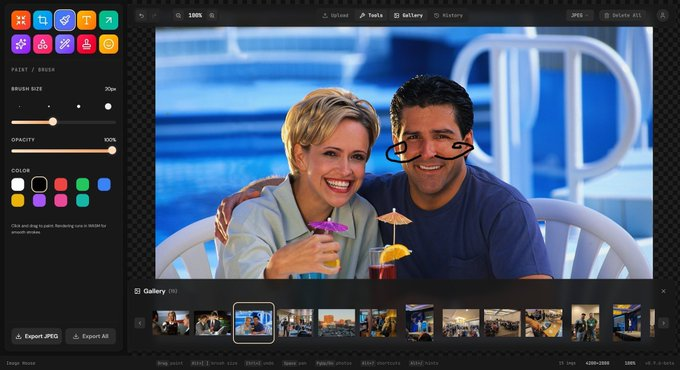The image size is (680, 370).
Task: Select the Crop tool
Action: click(42, 20)
